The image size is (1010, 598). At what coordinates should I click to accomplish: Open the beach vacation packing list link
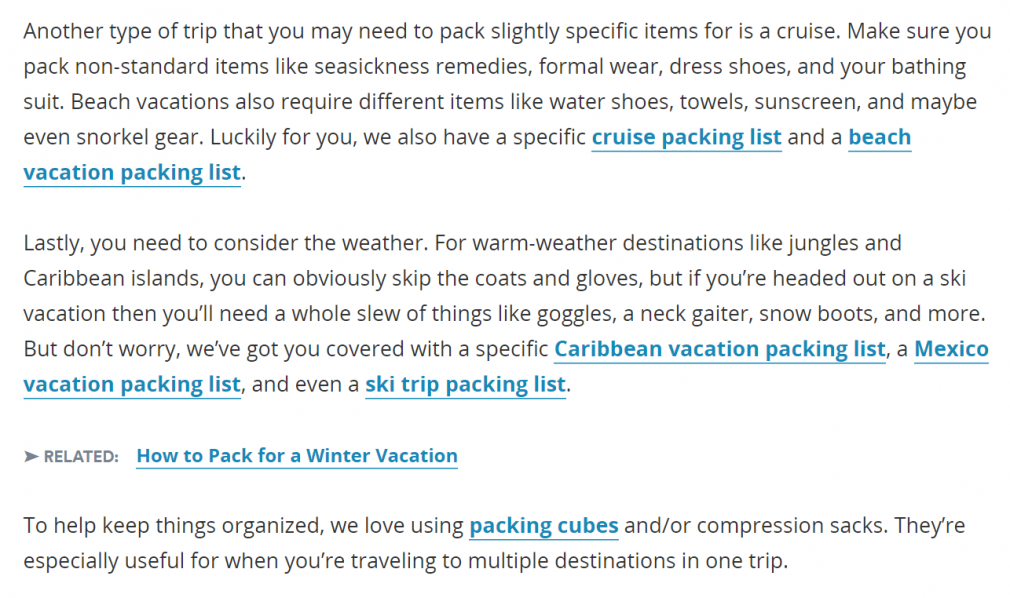(131, 172)
